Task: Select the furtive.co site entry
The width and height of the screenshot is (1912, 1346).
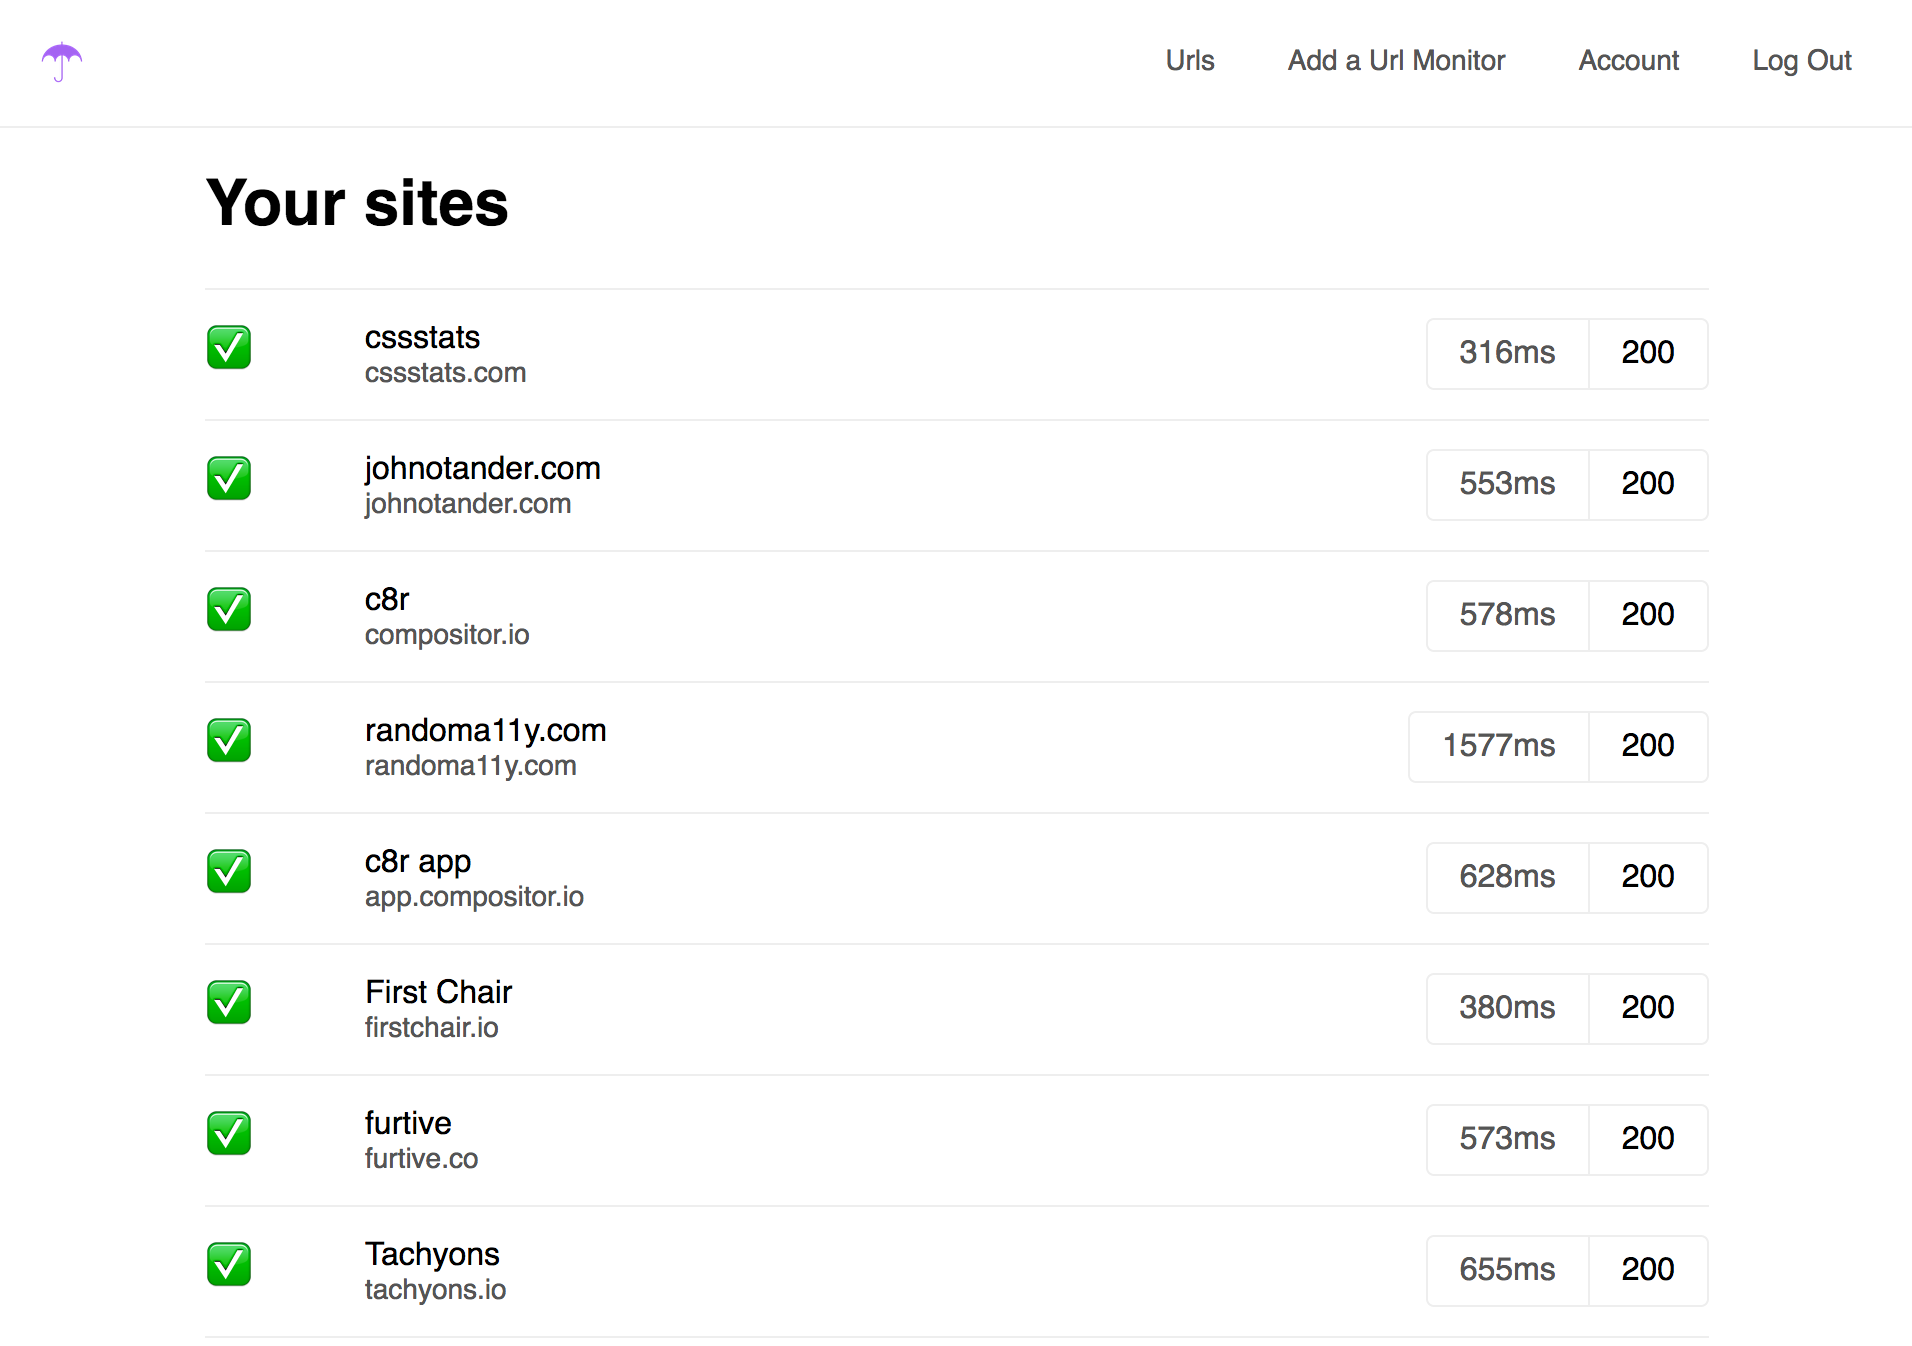Action: 421,1139
